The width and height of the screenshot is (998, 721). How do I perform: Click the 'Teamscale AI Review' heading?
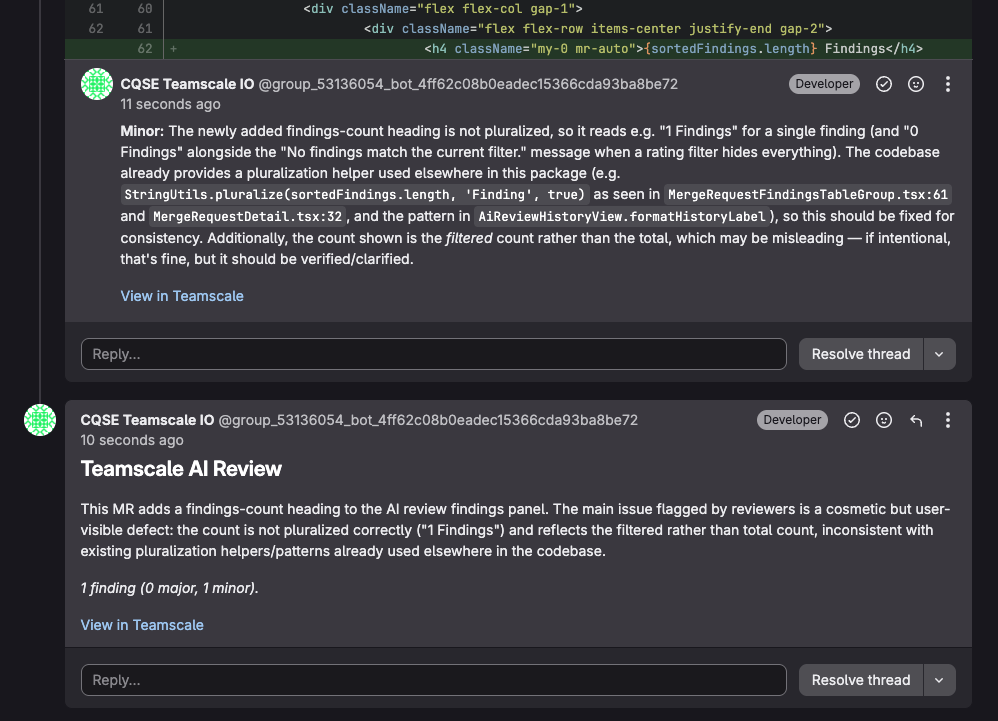pyautogui.click(x=181, y=468)
